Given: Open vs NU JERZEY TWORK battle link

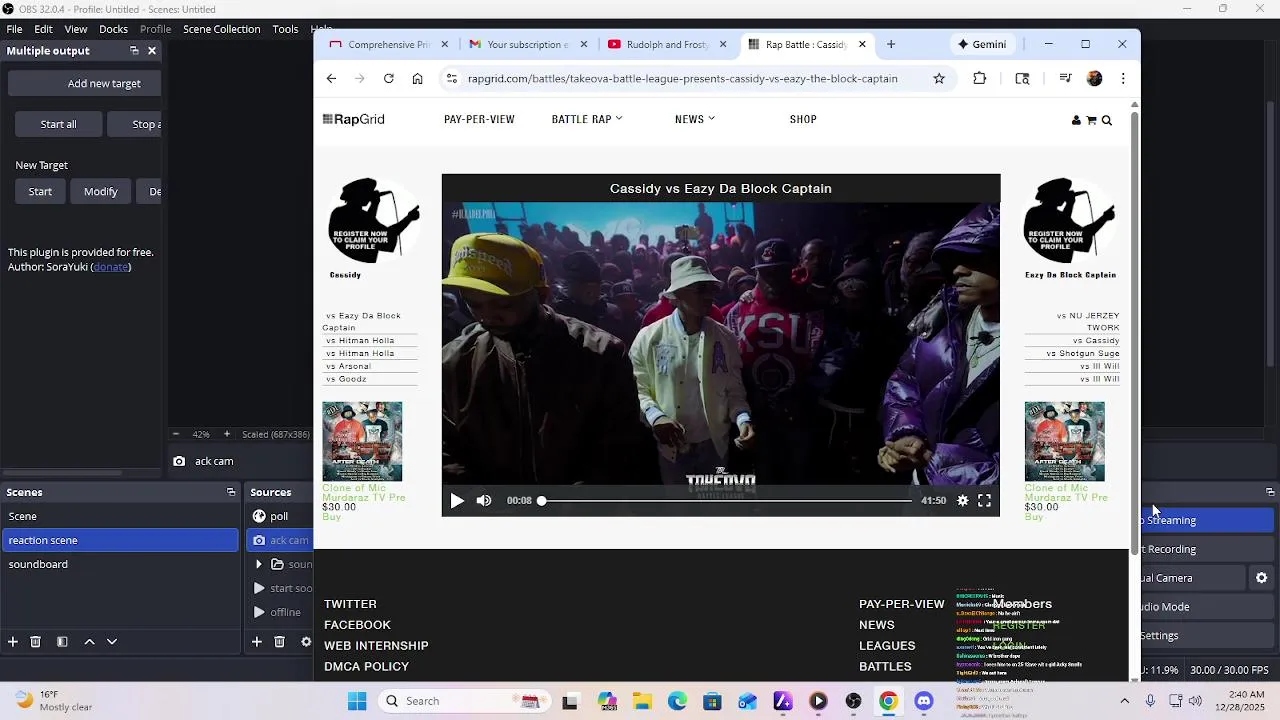Looking at the screenshot, I should tap(1088, 322).
